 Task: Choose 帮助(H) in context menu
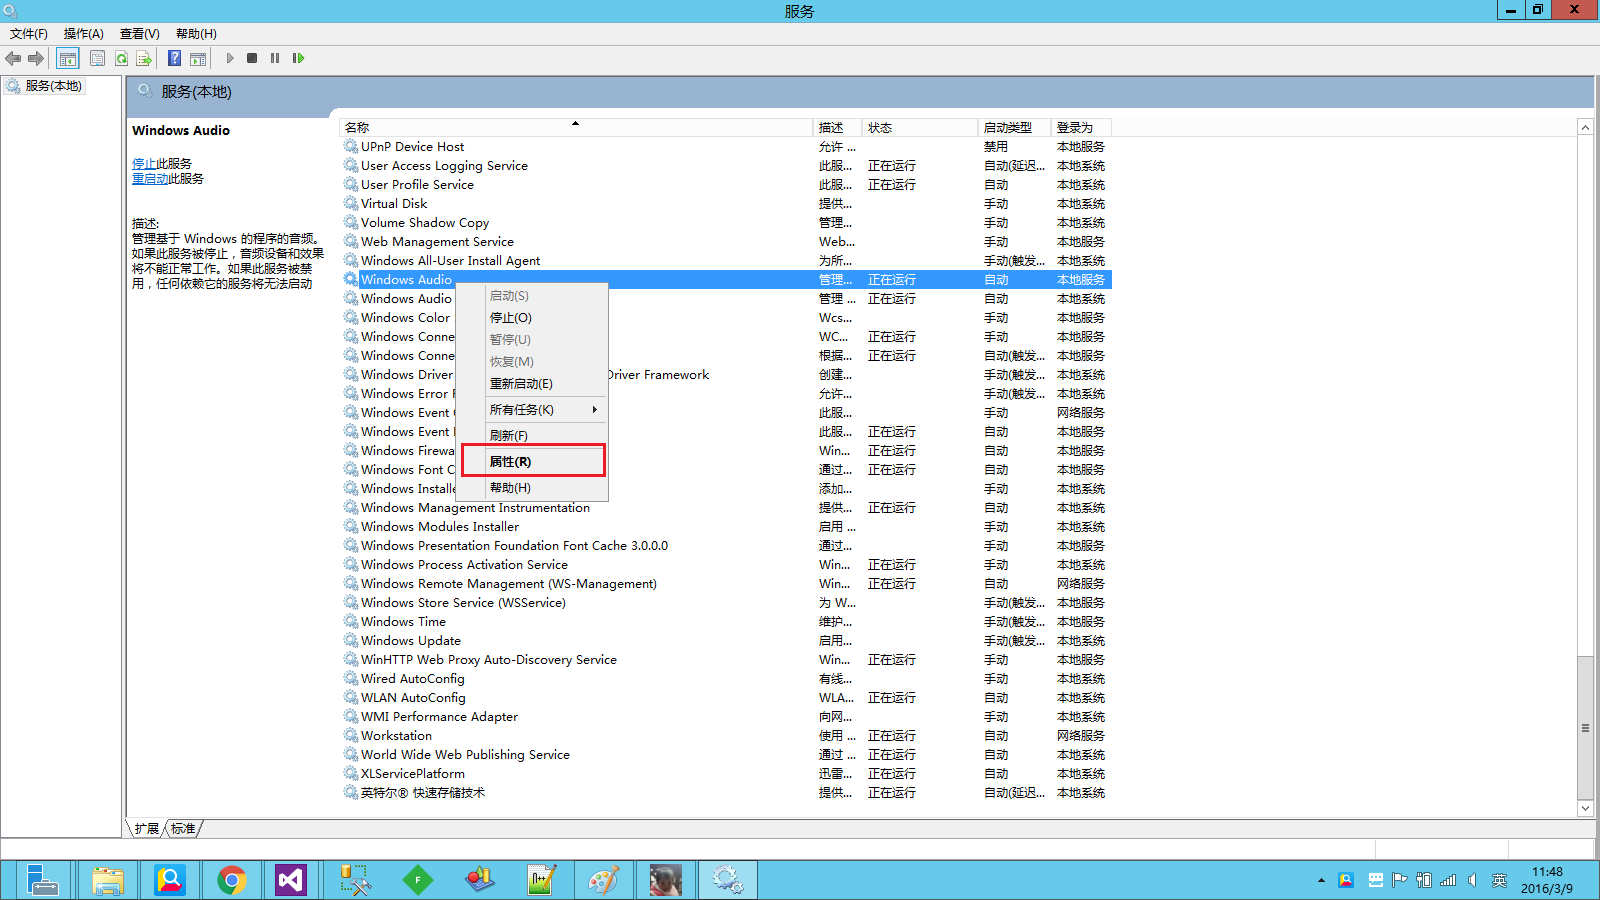point(532,488)
